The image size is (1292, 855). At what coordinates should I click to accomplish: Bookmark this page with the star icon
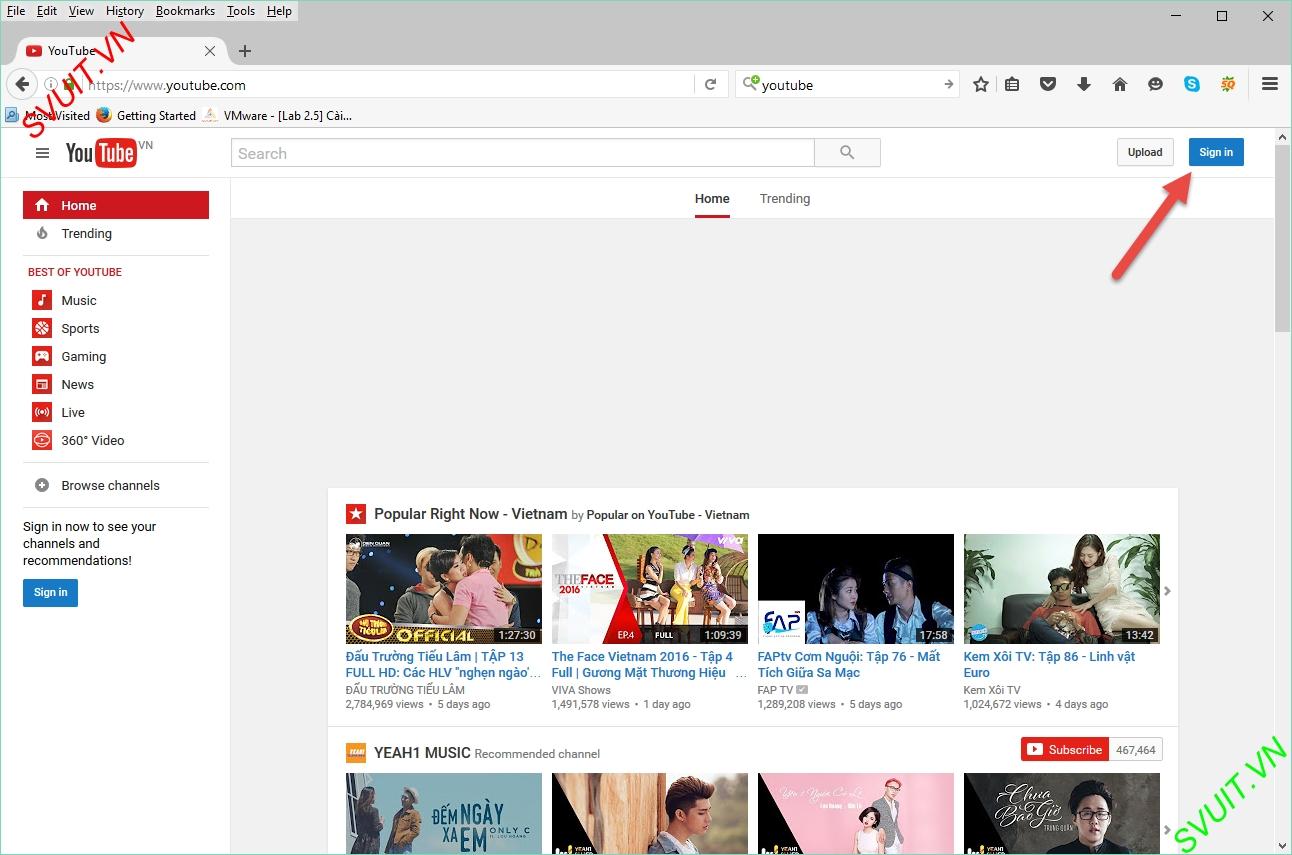[x=981, y=85]
